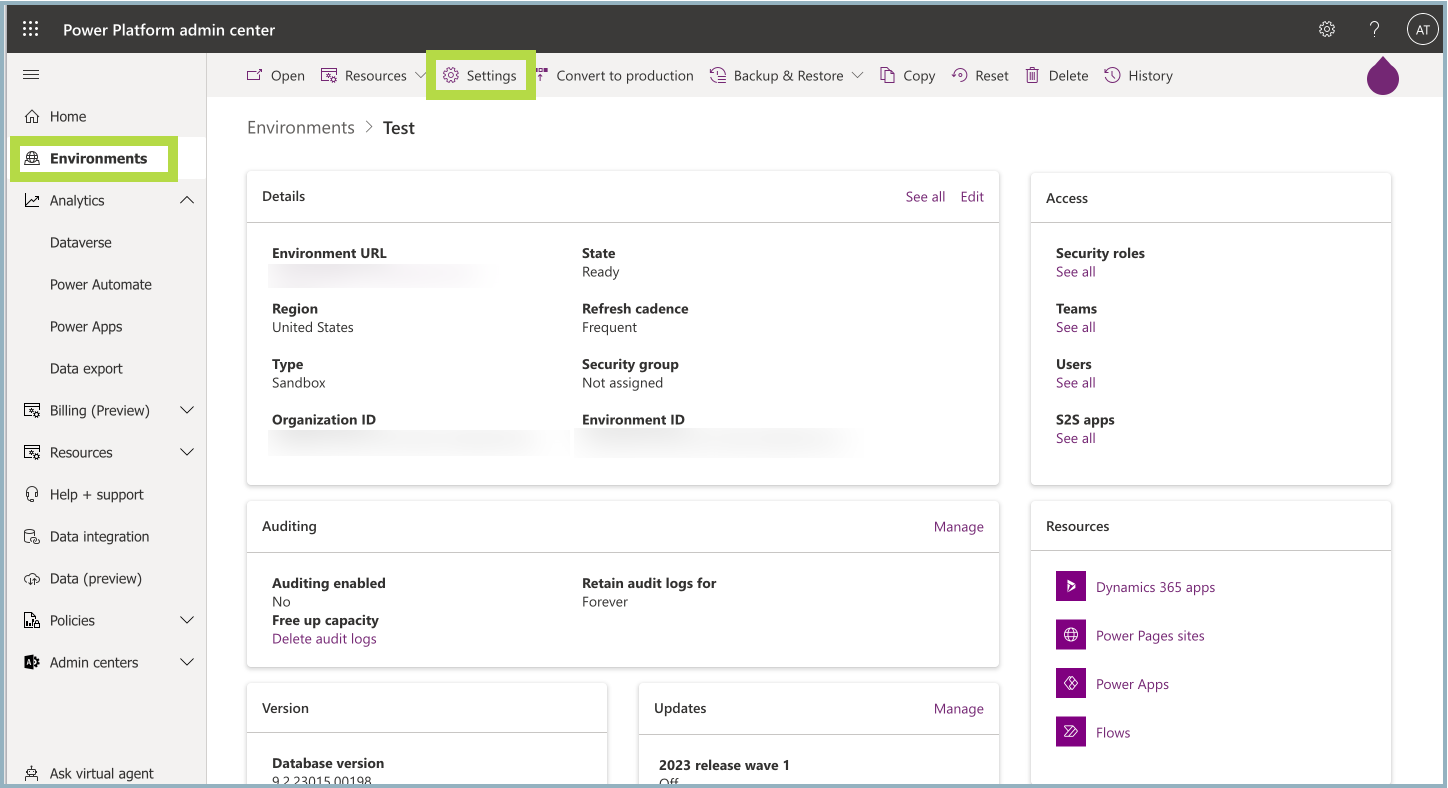Click the Environments breadcrumb link

(x=301, y=128)
